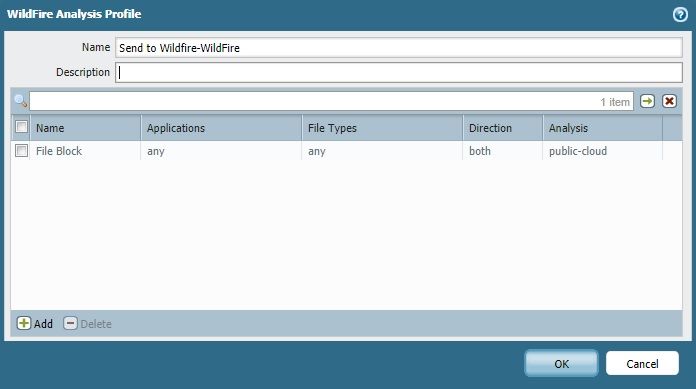Open the help icon in dialog header

pyautogui.click(x=680, y=15)
